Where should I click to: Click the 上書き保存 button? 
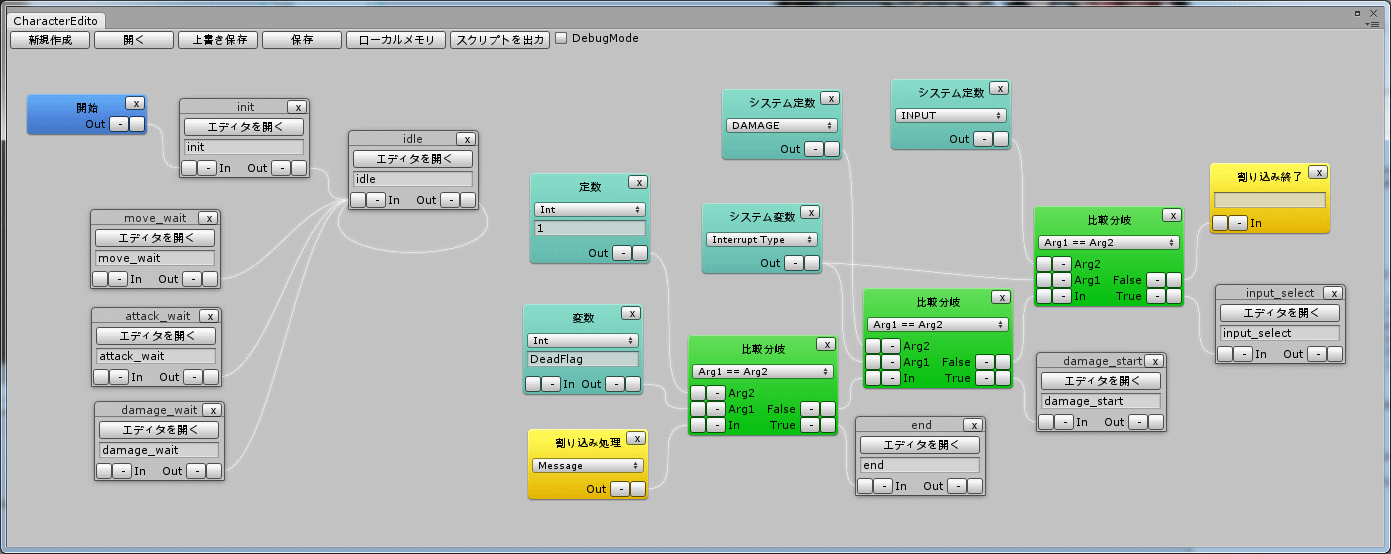pos(218,40)
